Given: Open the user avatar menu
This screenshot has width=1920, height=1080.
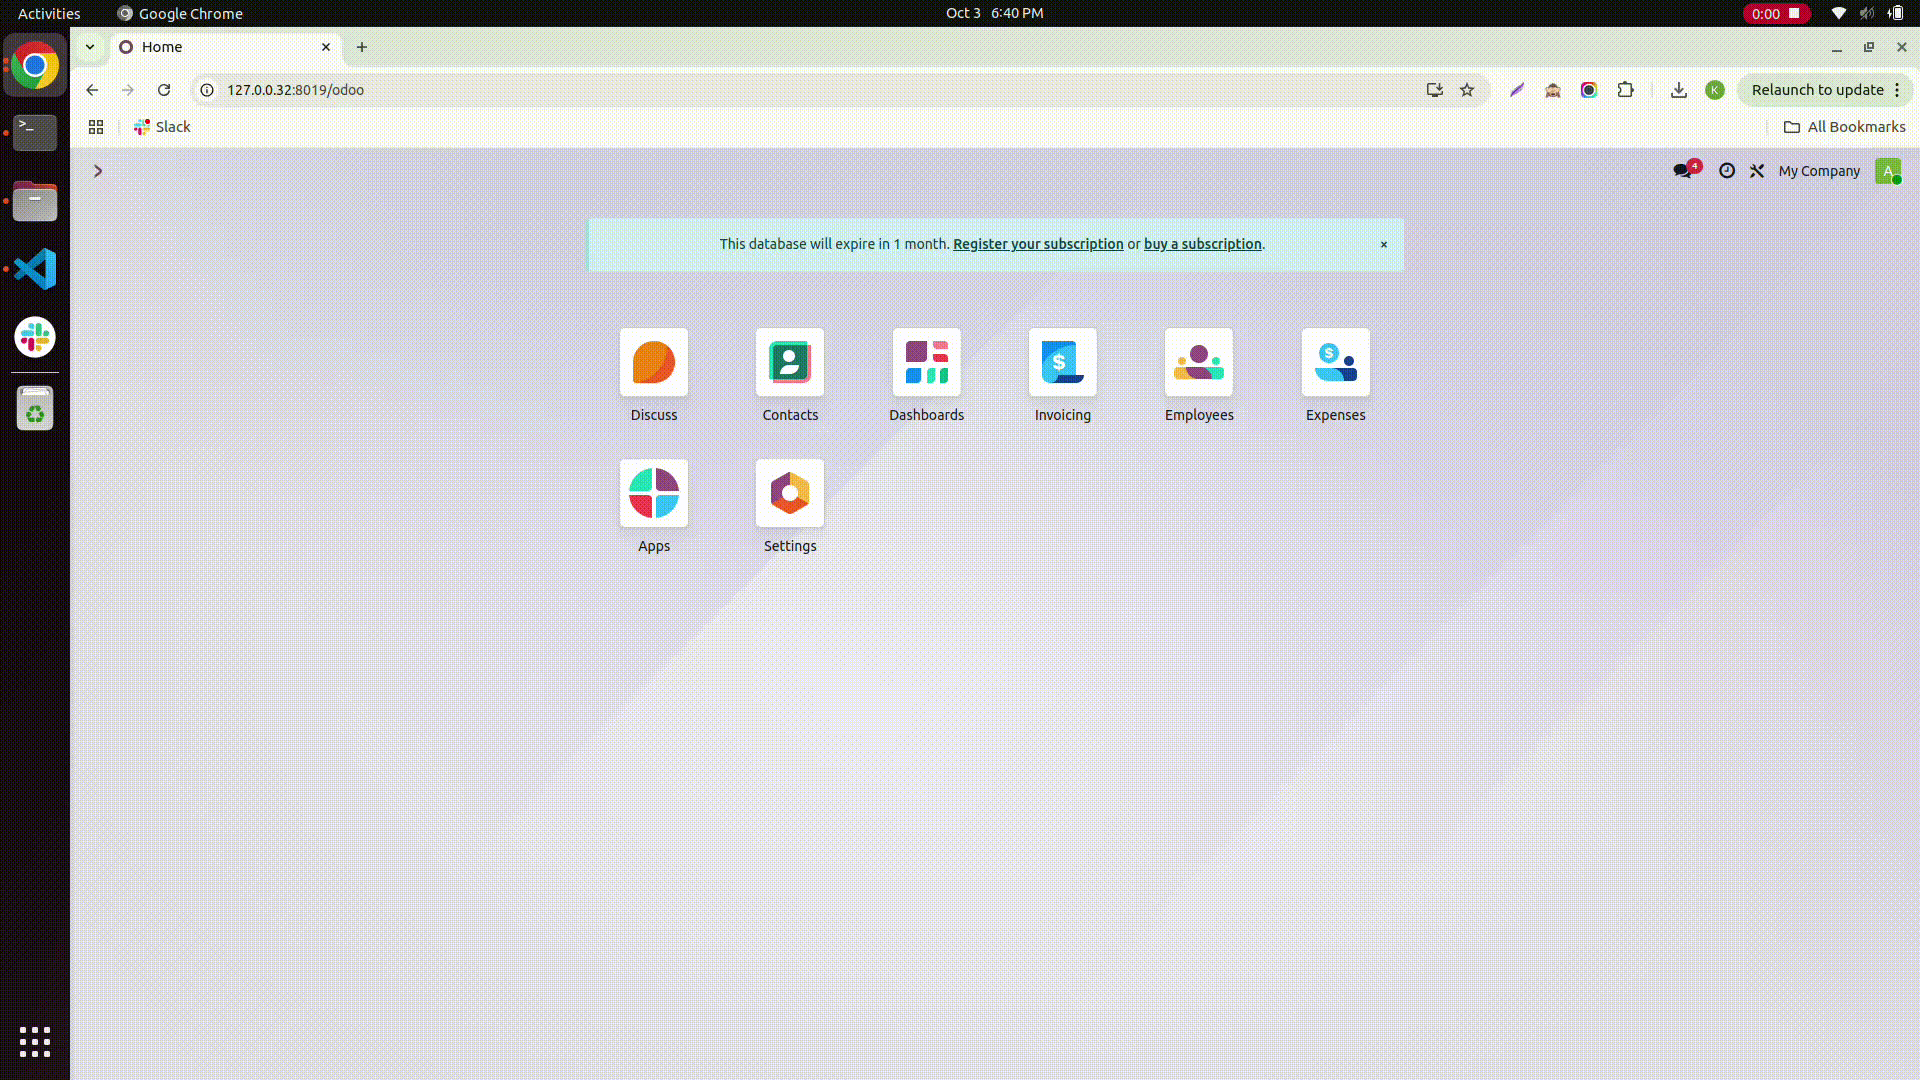Looking at the screenshot, I should 1887,171.
